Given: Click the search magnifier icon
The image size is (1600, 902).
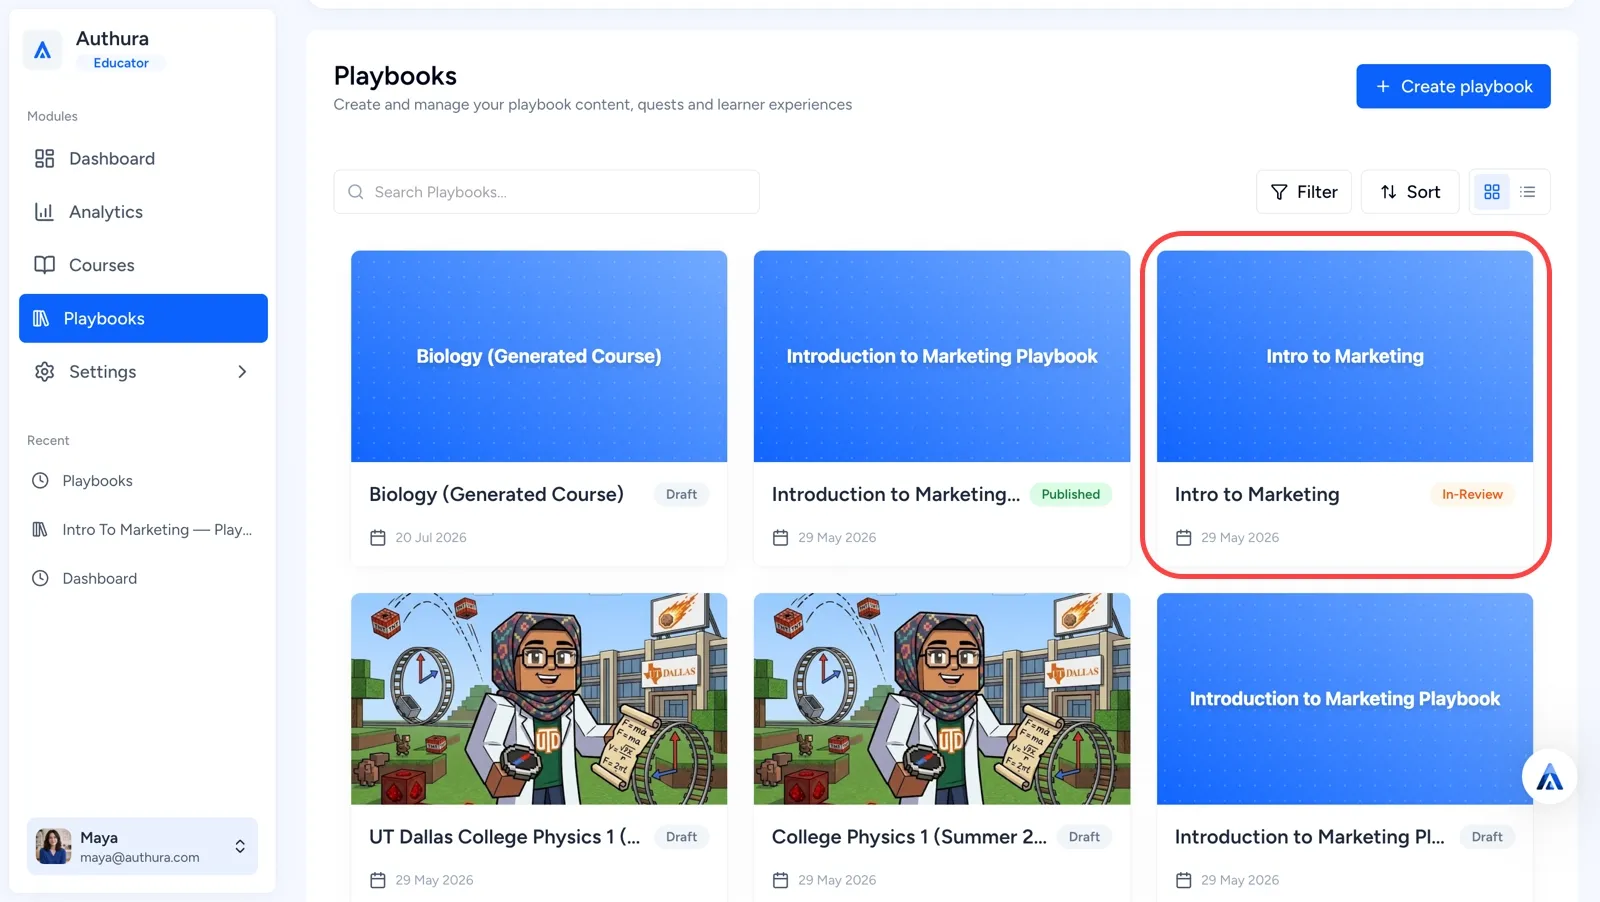Looking at the screenshot, I should pyautogui.click(x=355, y=192).
